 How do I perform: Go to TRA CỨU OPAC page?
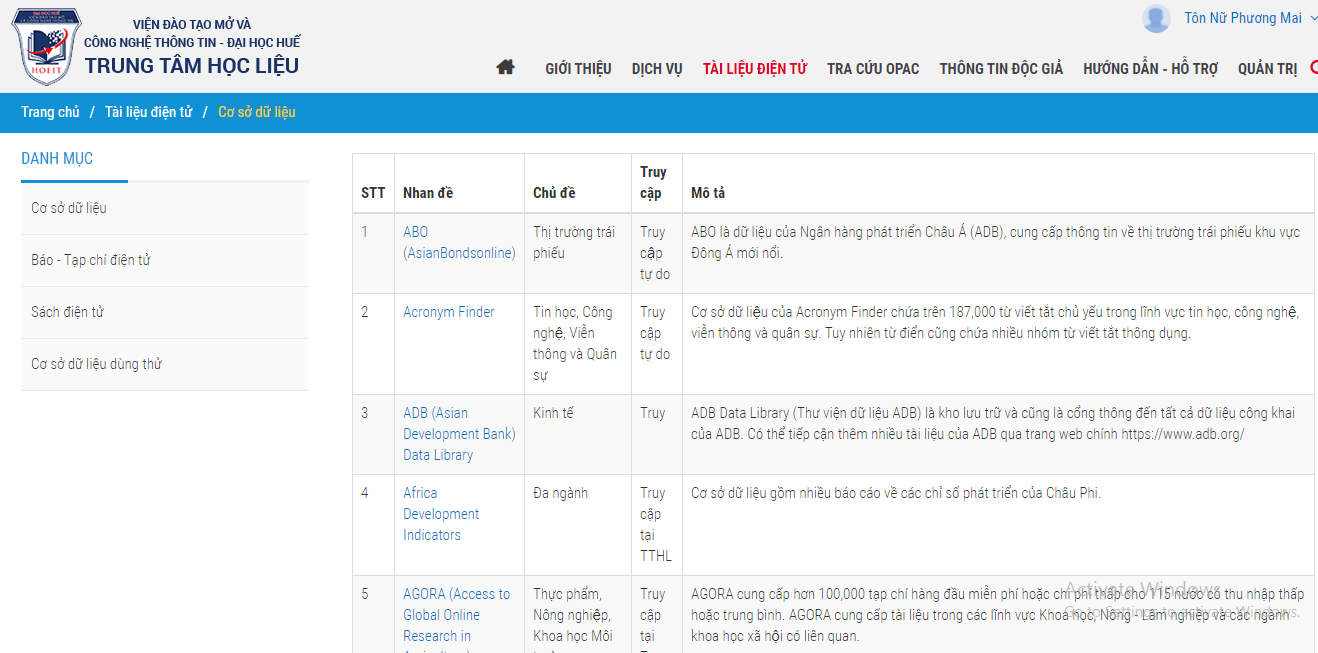(873, 69)
